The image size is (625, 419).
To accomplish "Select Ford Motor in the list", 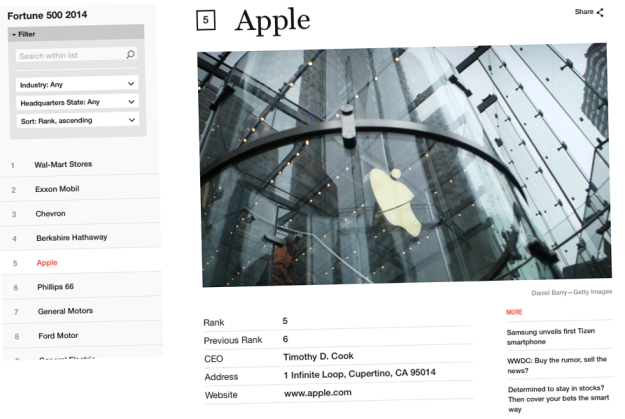I will click(x=58, y=336).
